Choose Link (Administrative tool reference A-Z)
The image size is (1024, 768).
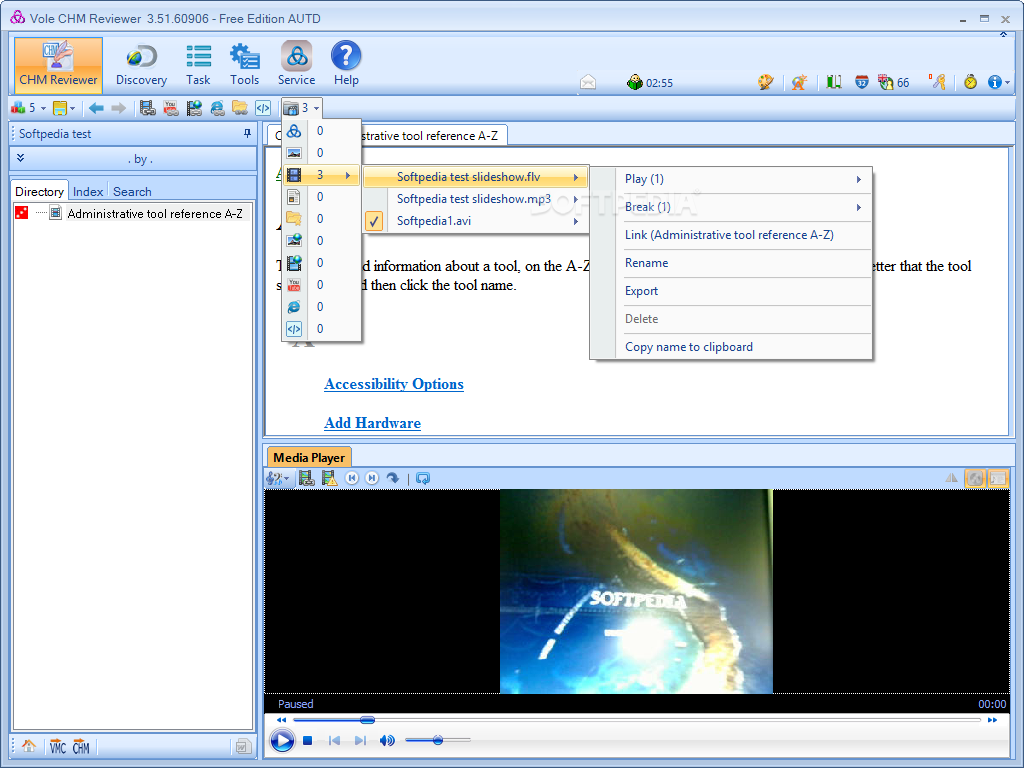[743, 235]
